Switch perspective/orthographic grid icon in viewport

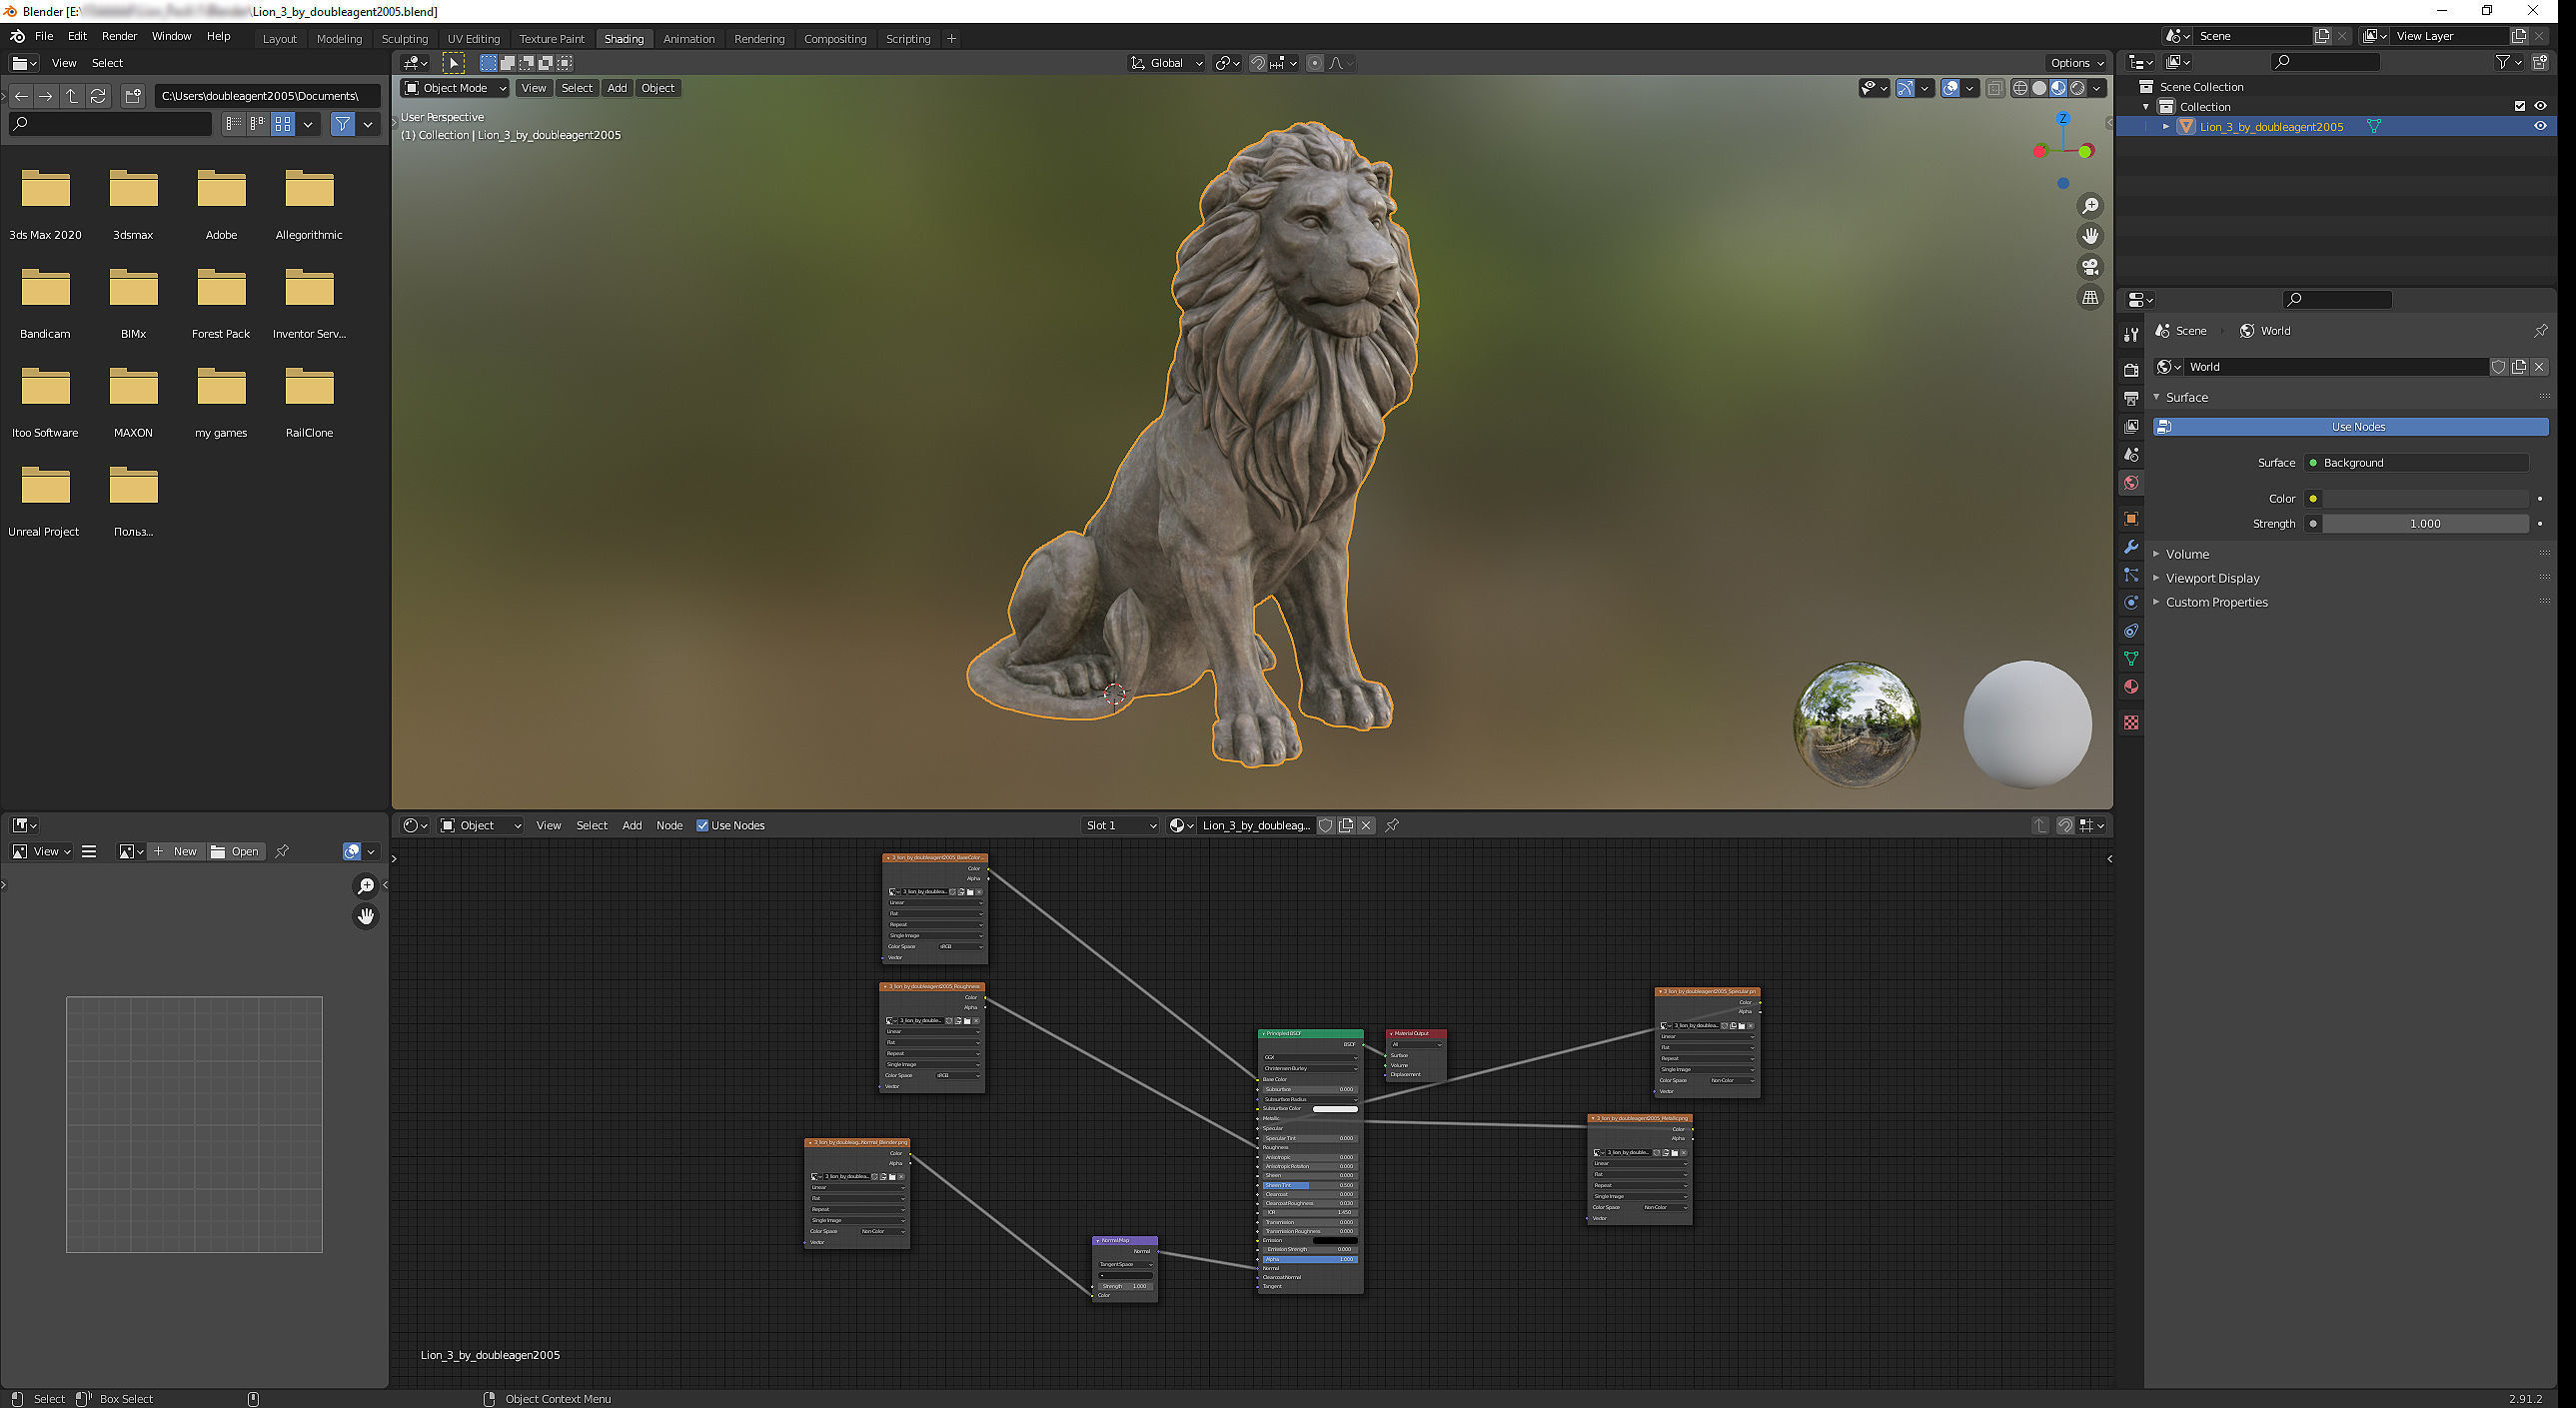click(x=2090, y=297)
